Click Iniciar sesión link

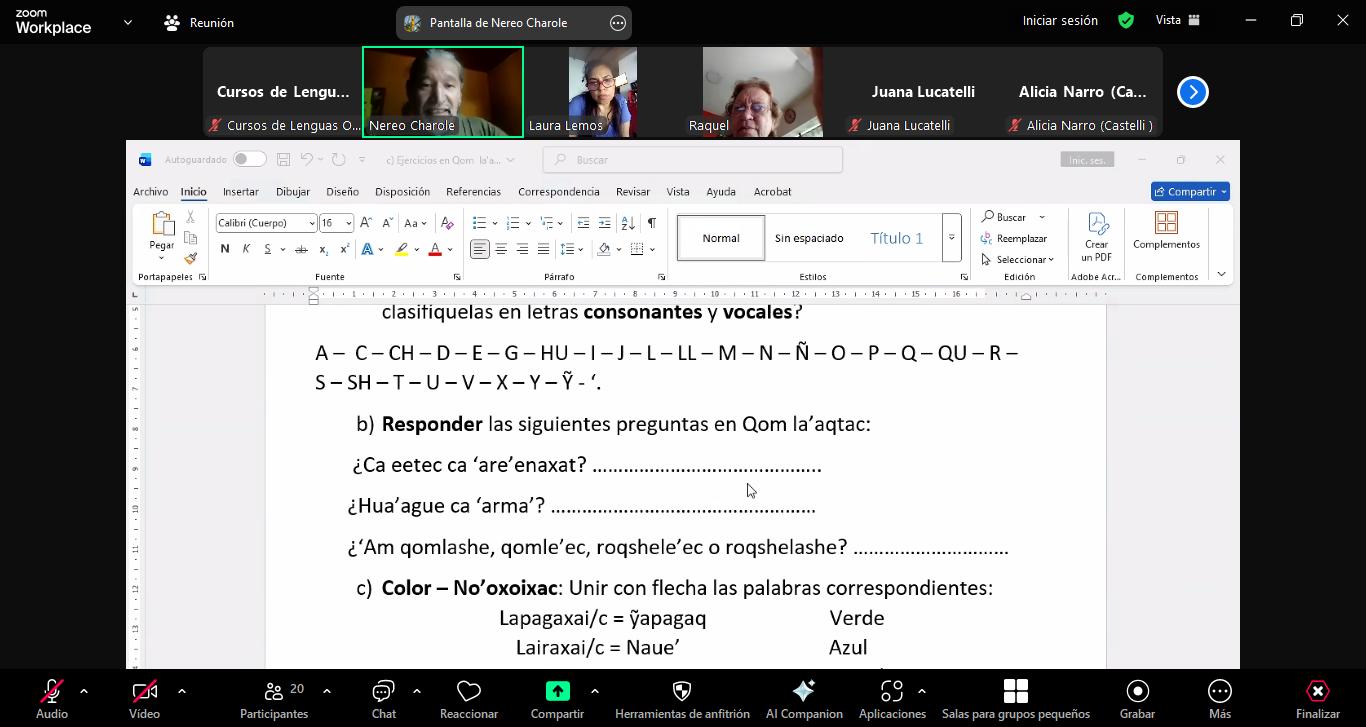(1059, 20)
